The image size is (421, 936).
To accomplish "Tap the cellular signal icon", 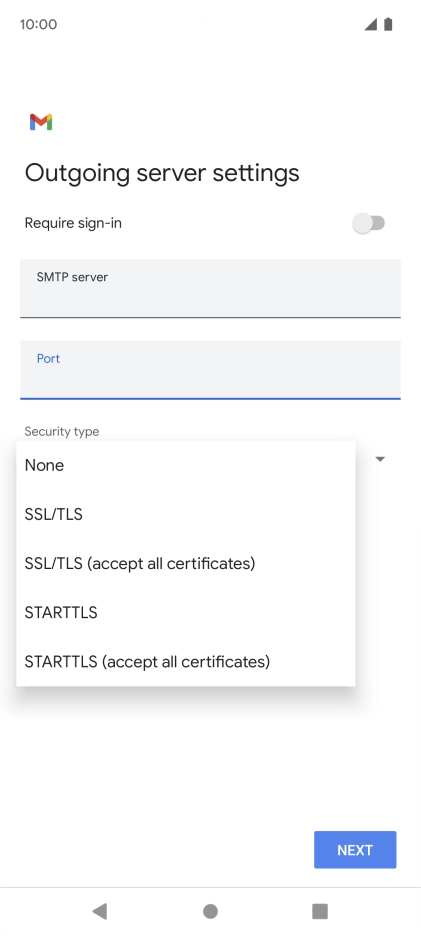I will 371,24.
